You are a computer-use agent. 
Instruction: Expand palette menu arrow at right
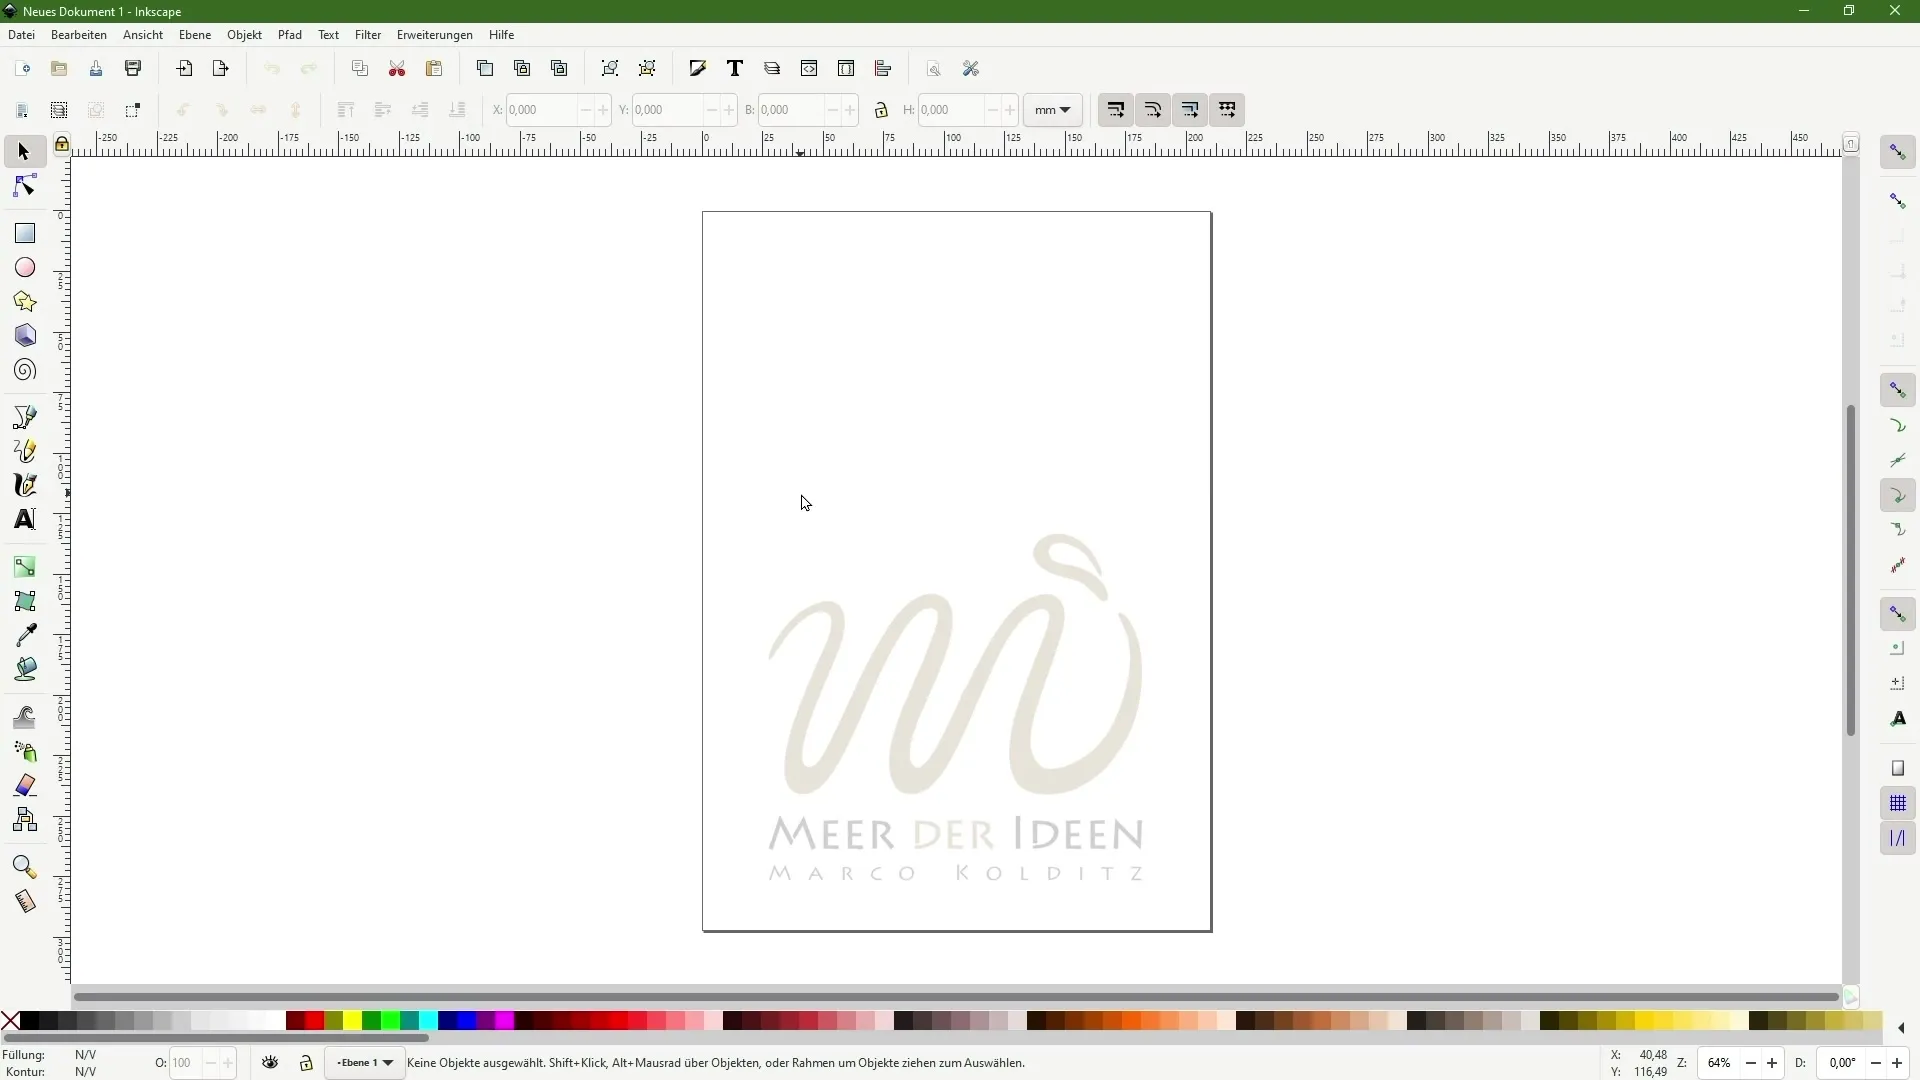pos(1901,1028)
